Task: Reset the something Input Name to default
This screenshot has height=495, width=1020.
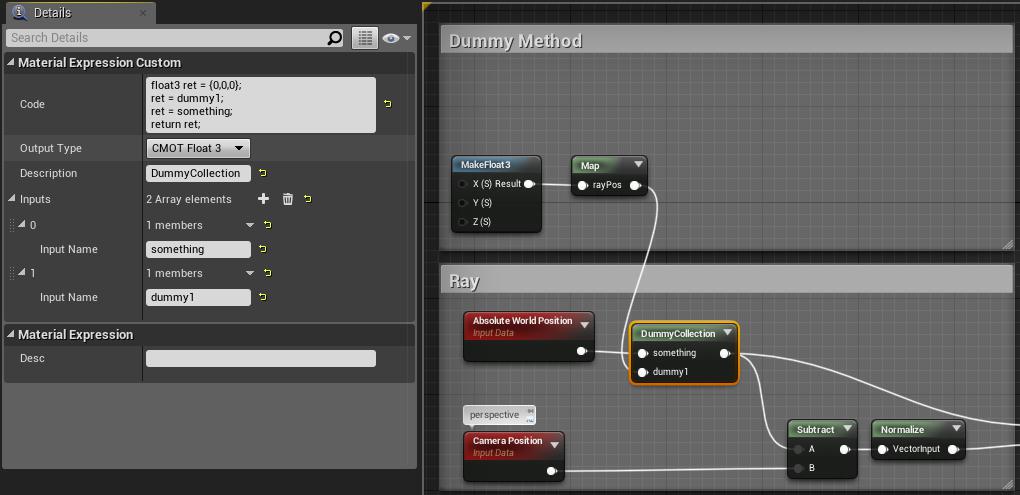Action: (263, 249)
